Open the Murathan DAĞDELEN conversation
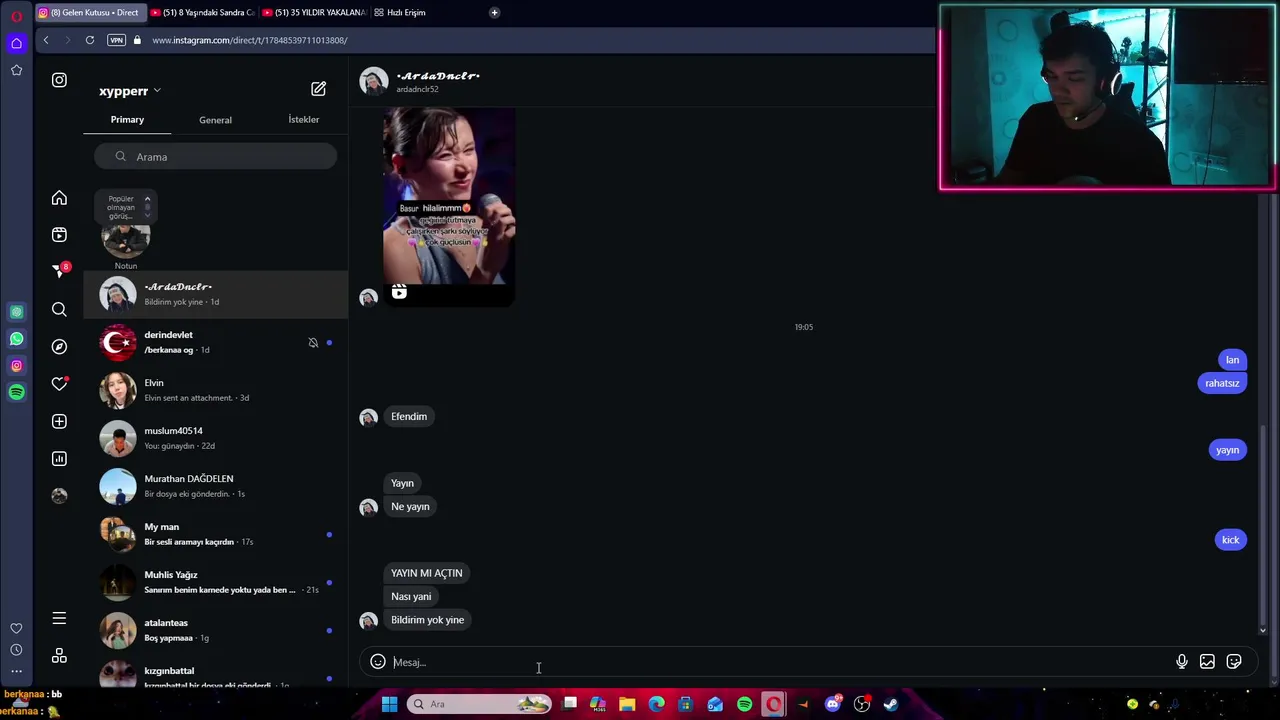 click(216, 486)
